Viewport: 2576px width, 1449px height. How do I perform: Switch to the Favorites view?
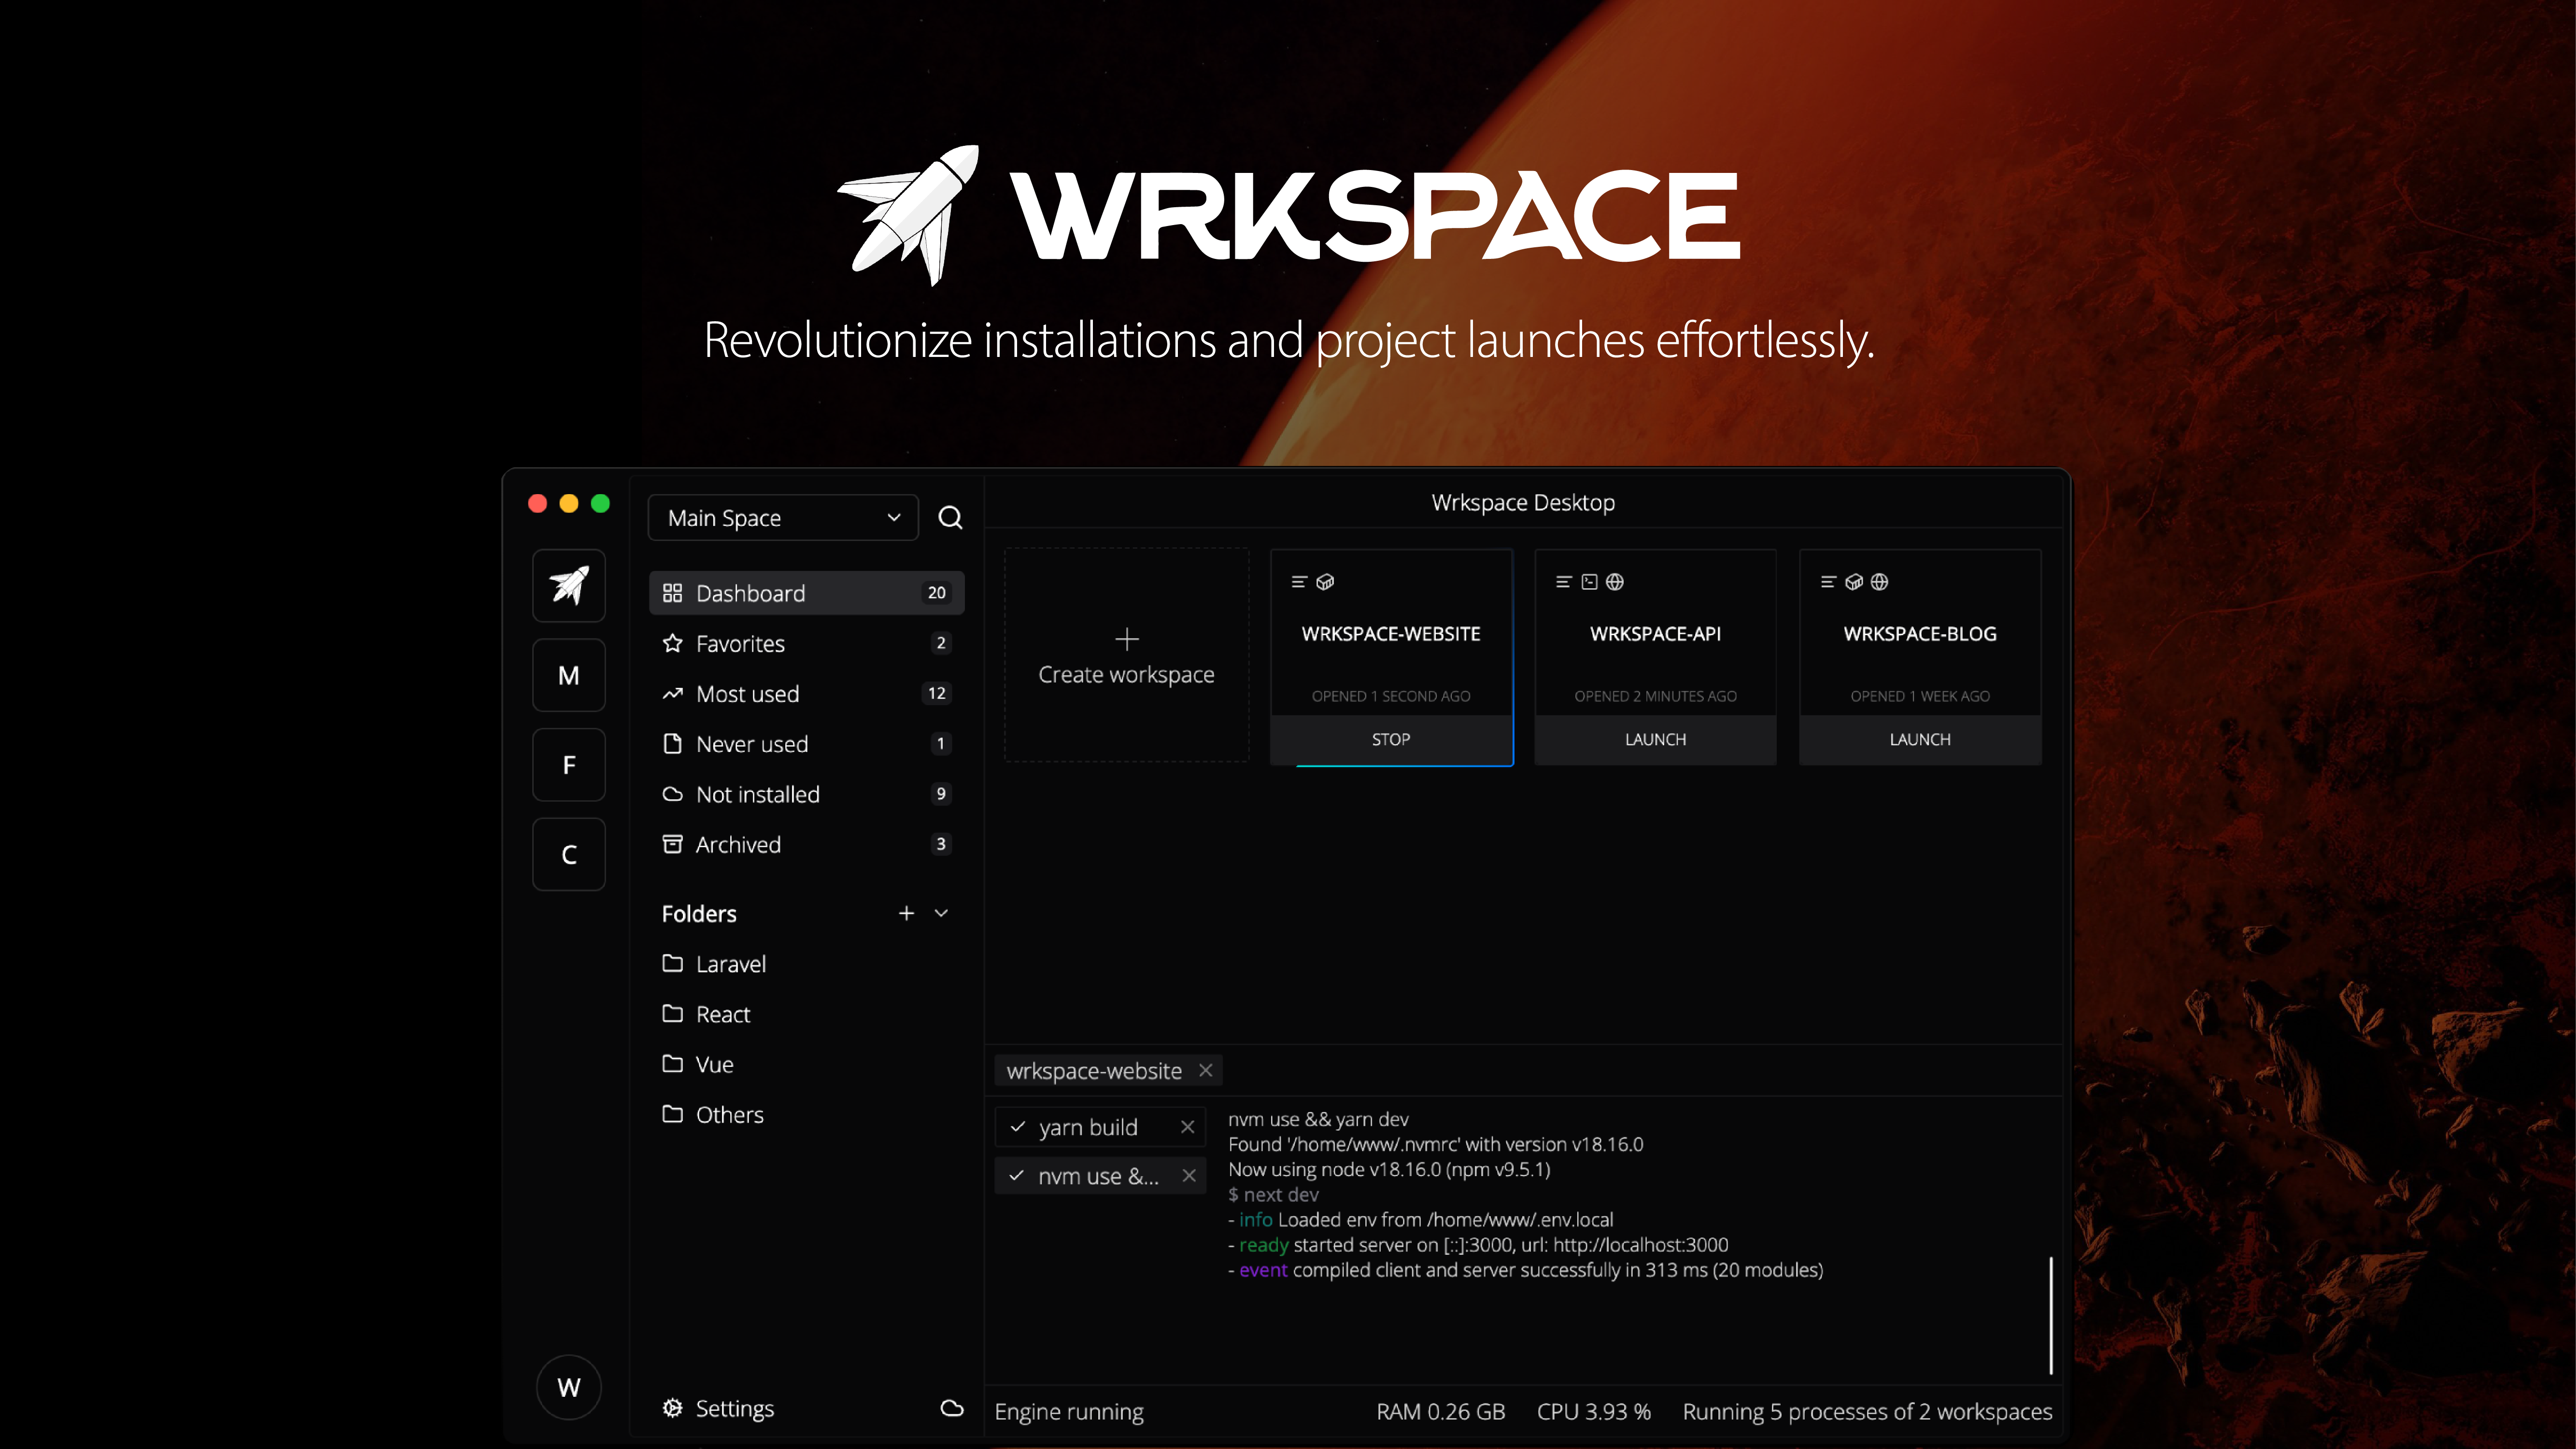(740, 643)
